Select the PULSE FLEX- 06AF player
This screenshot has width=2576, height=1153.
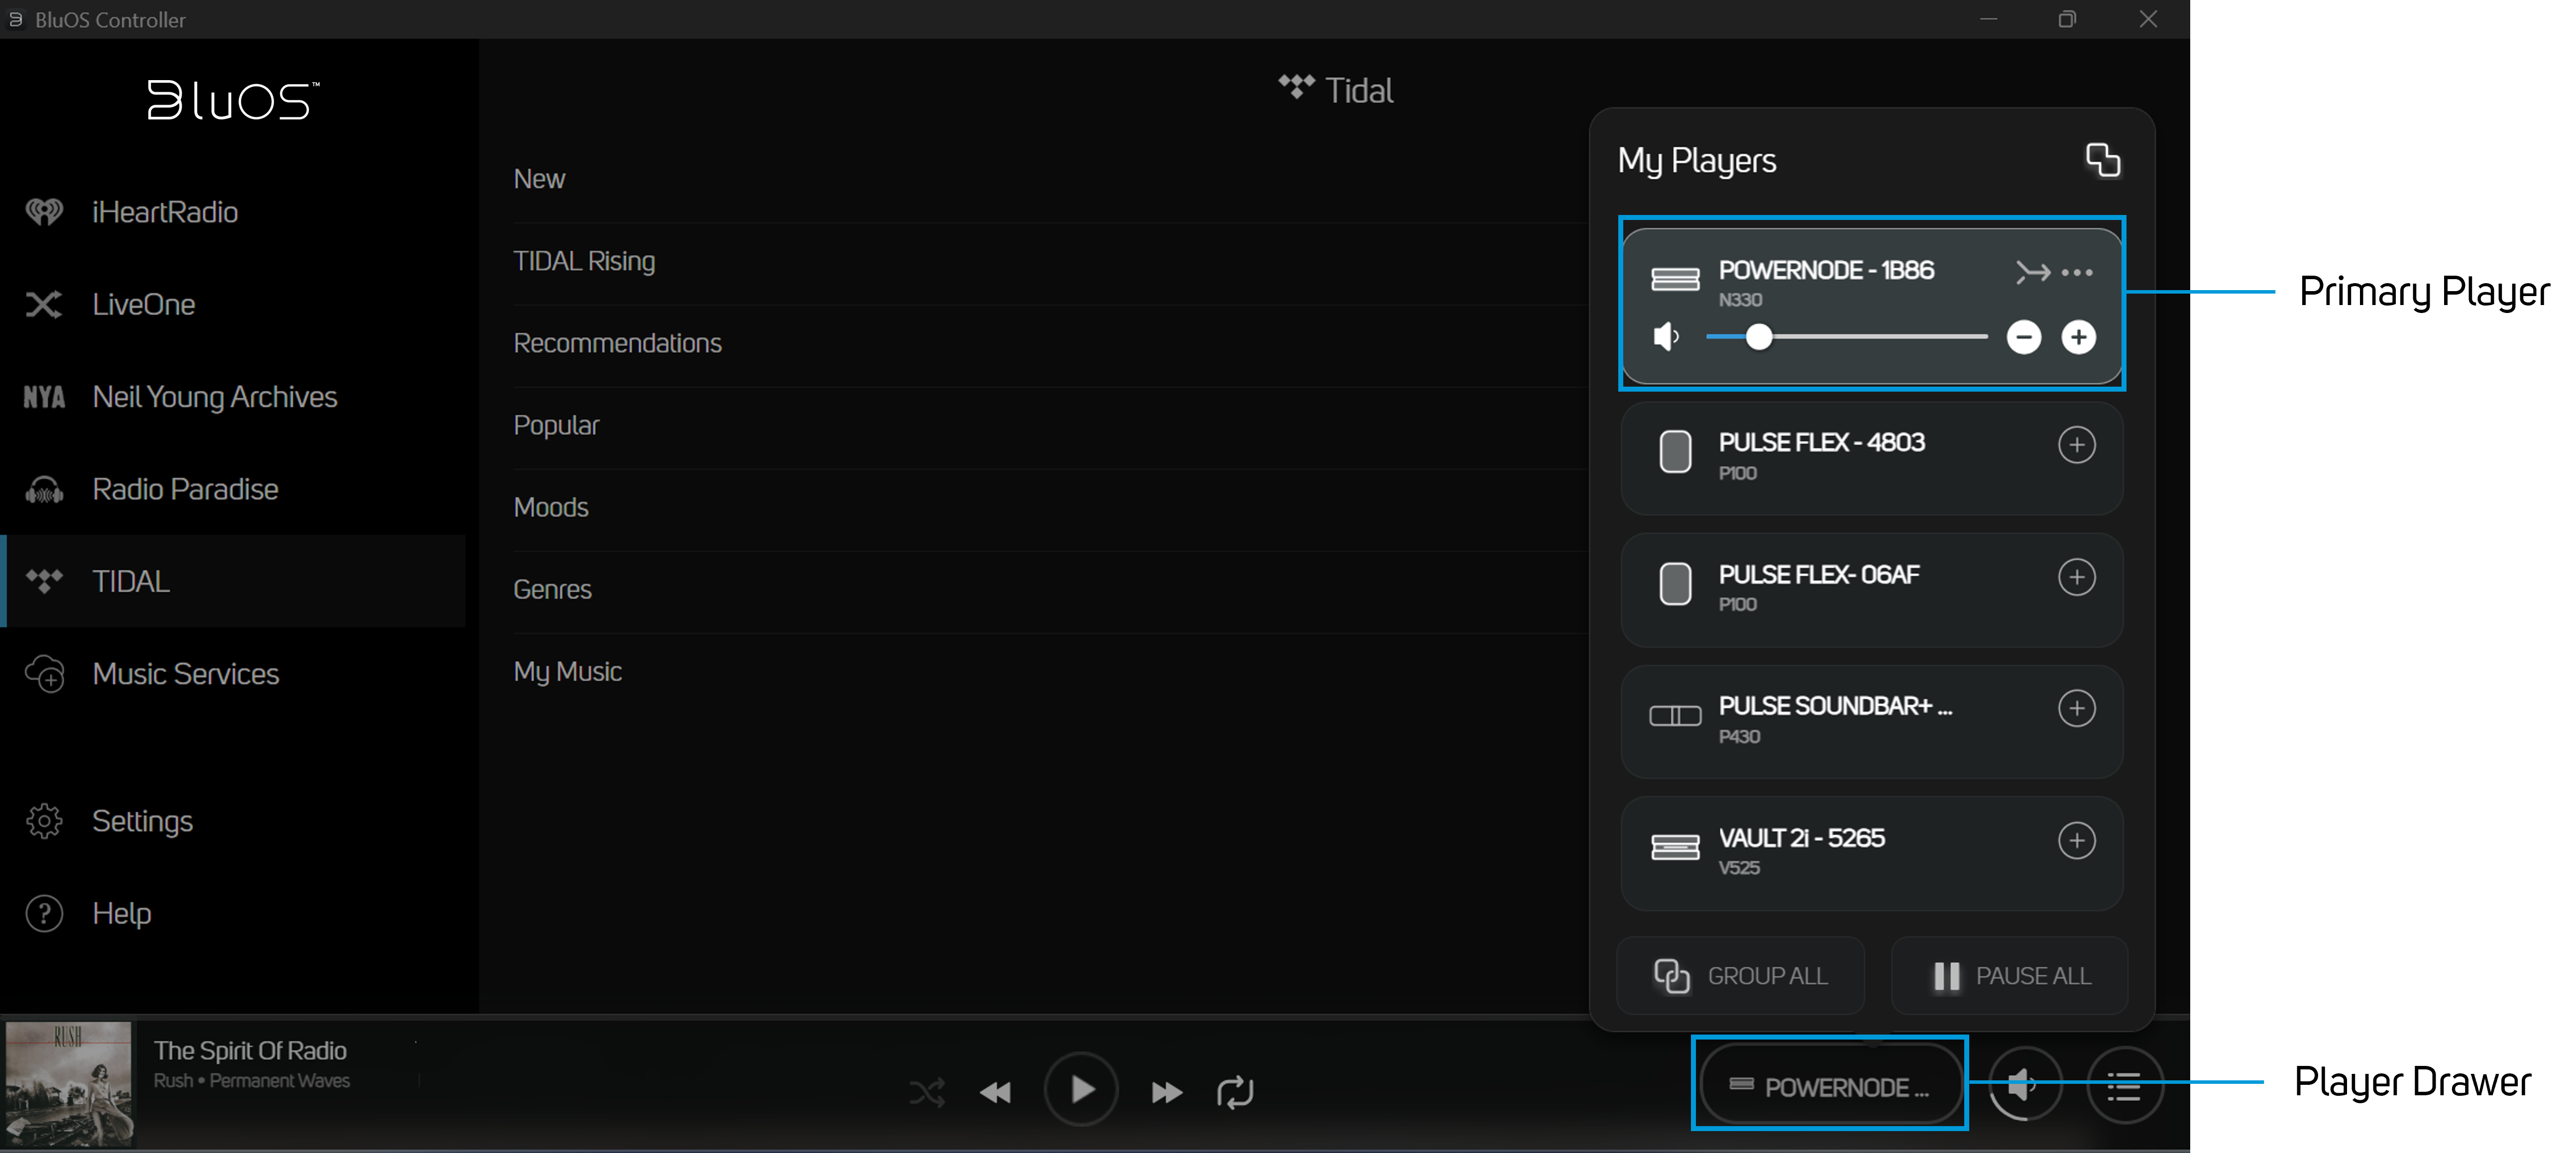1871,589
